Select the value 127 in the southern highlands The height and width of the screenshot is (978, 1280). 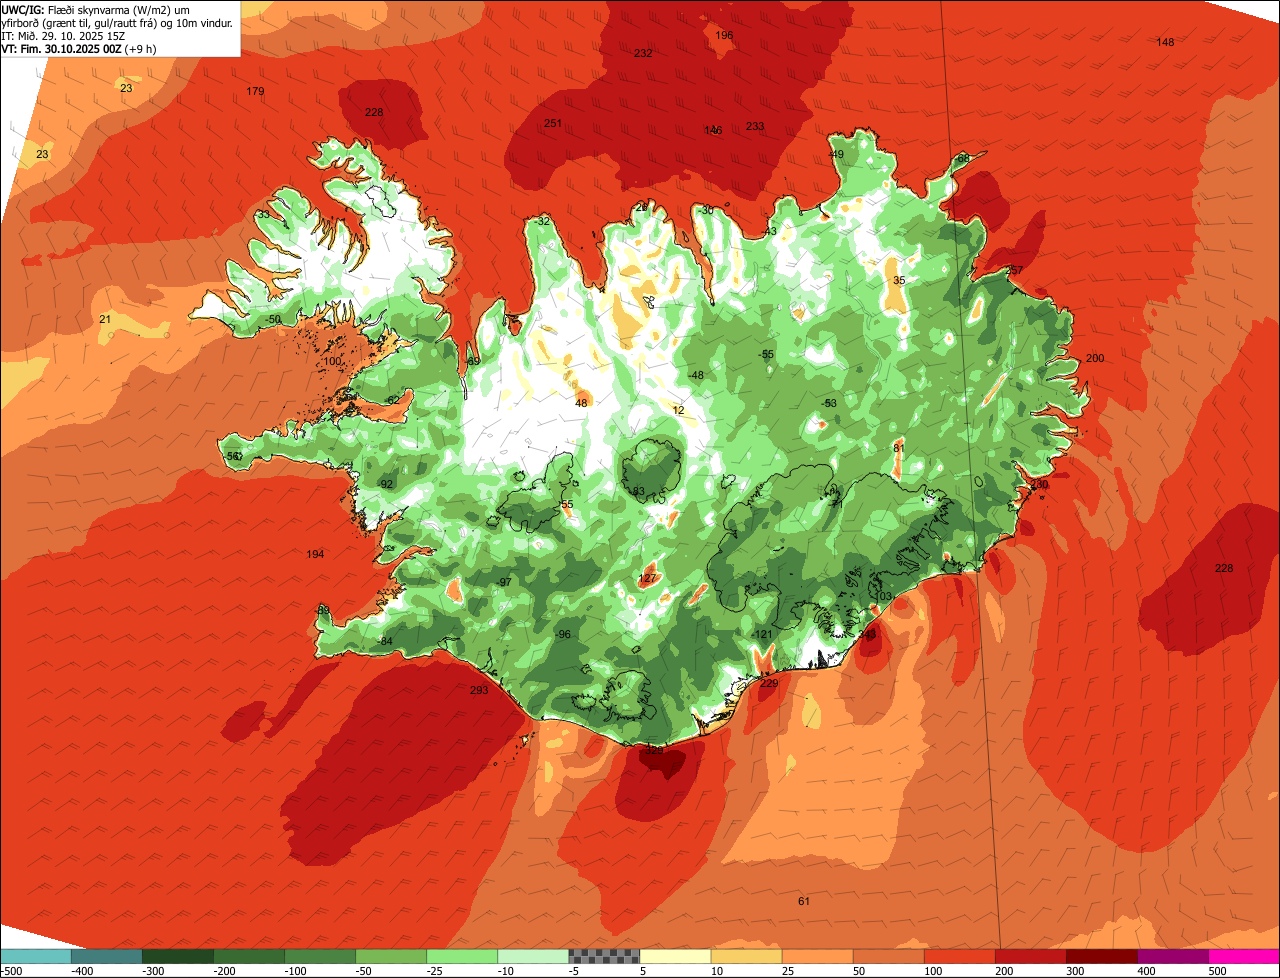coord(648,579)
